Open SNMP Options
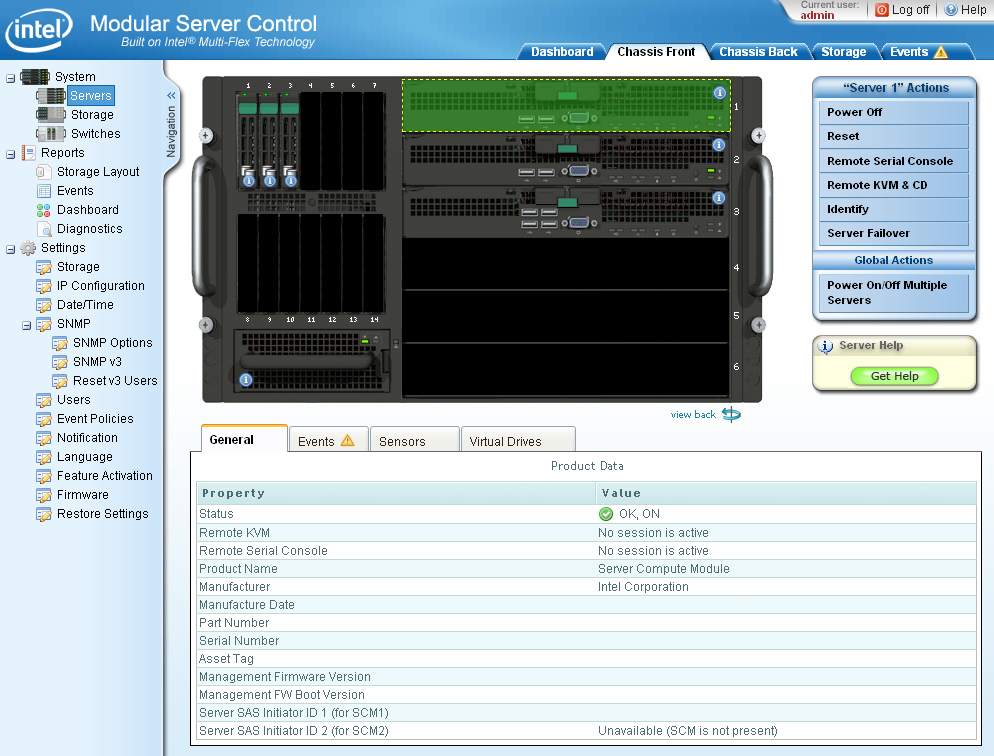The height and width of the screenshot is (756, 994). [112, 343]
